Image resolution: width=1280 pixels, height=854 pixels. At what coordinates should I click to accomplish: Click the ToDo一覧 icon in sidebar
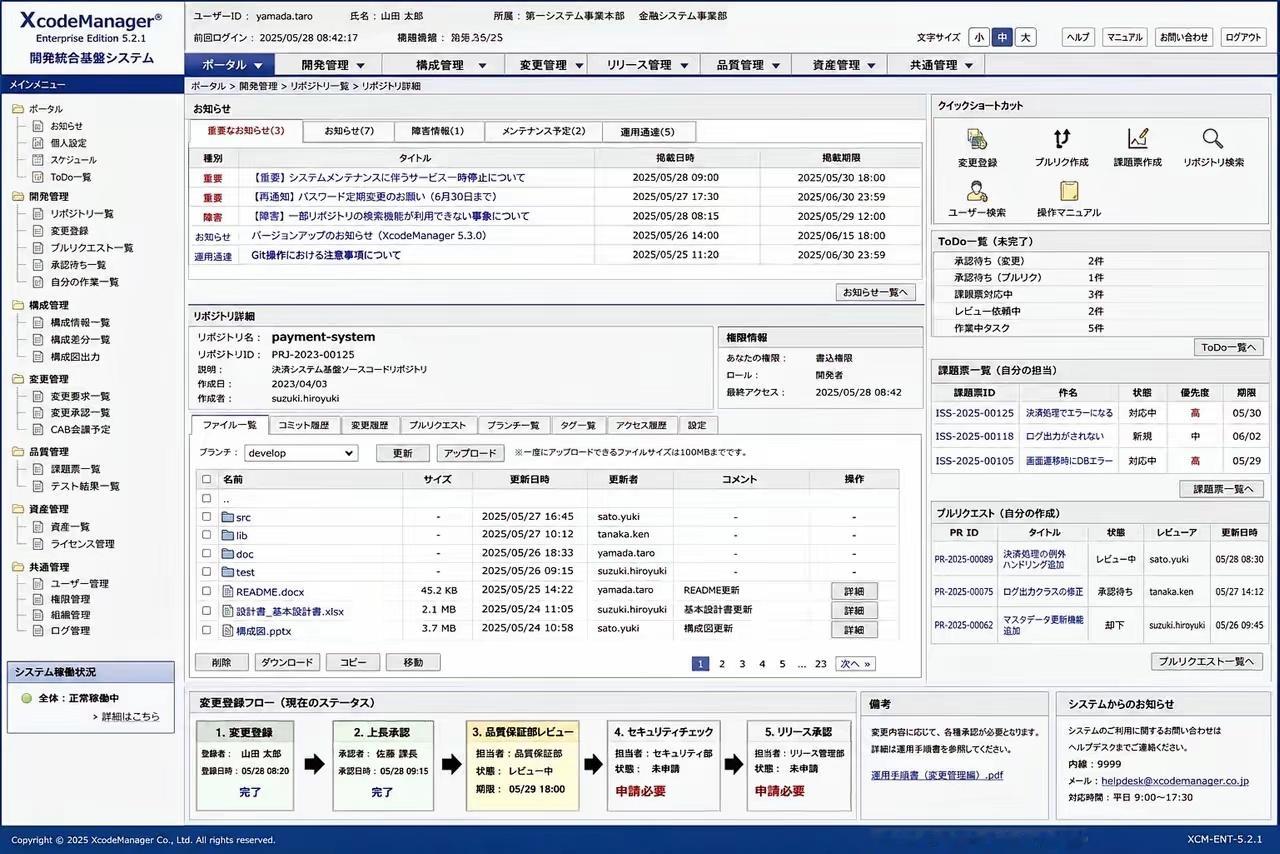pyautogui.click(x=38, y=177)
